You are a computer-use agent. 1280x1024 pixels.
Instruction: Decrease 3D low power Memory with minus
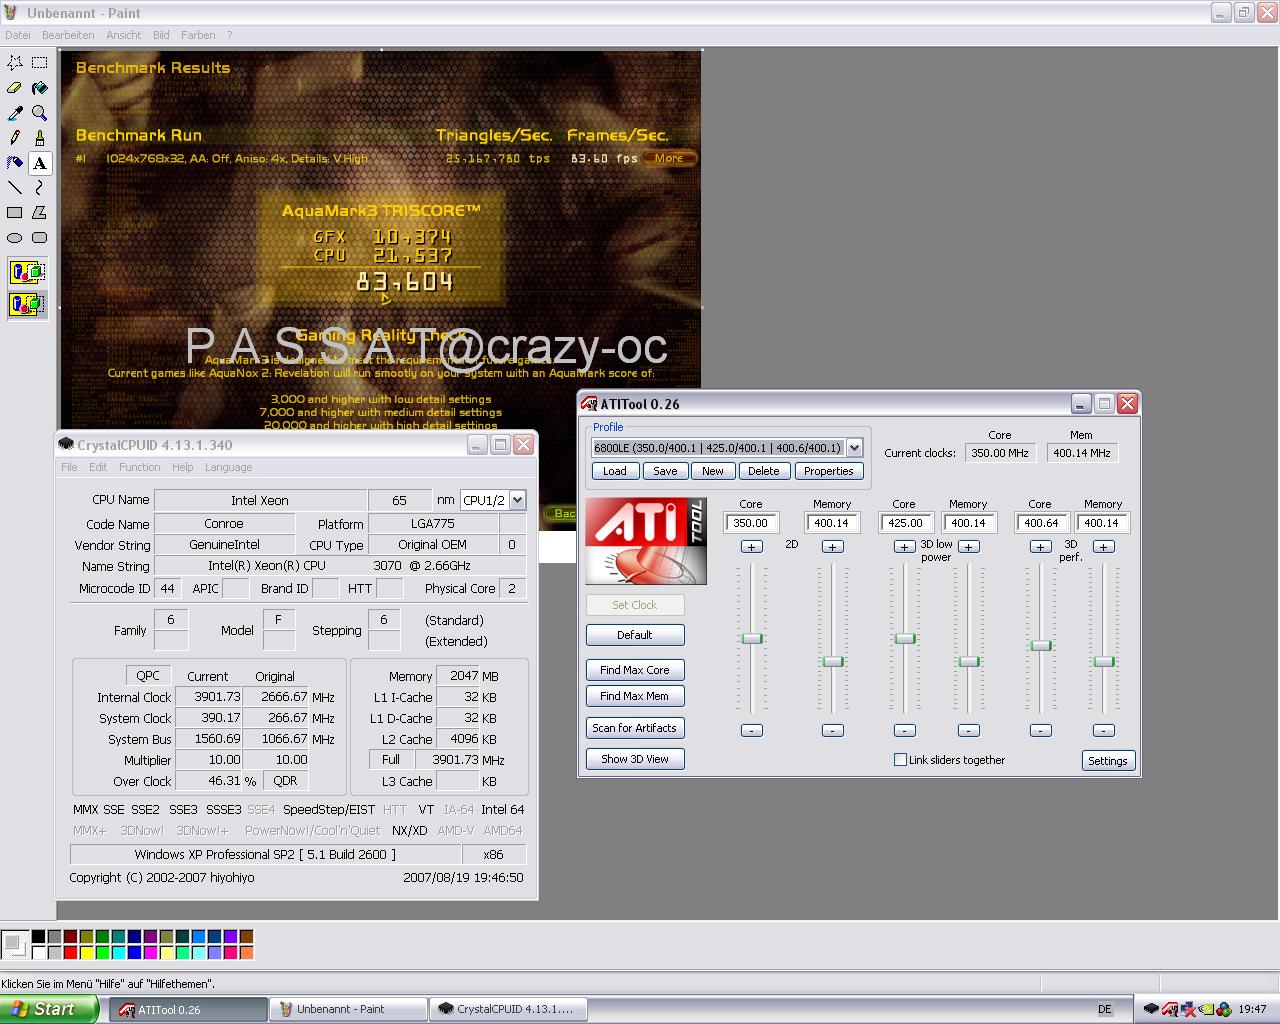(x=968, y=730)
